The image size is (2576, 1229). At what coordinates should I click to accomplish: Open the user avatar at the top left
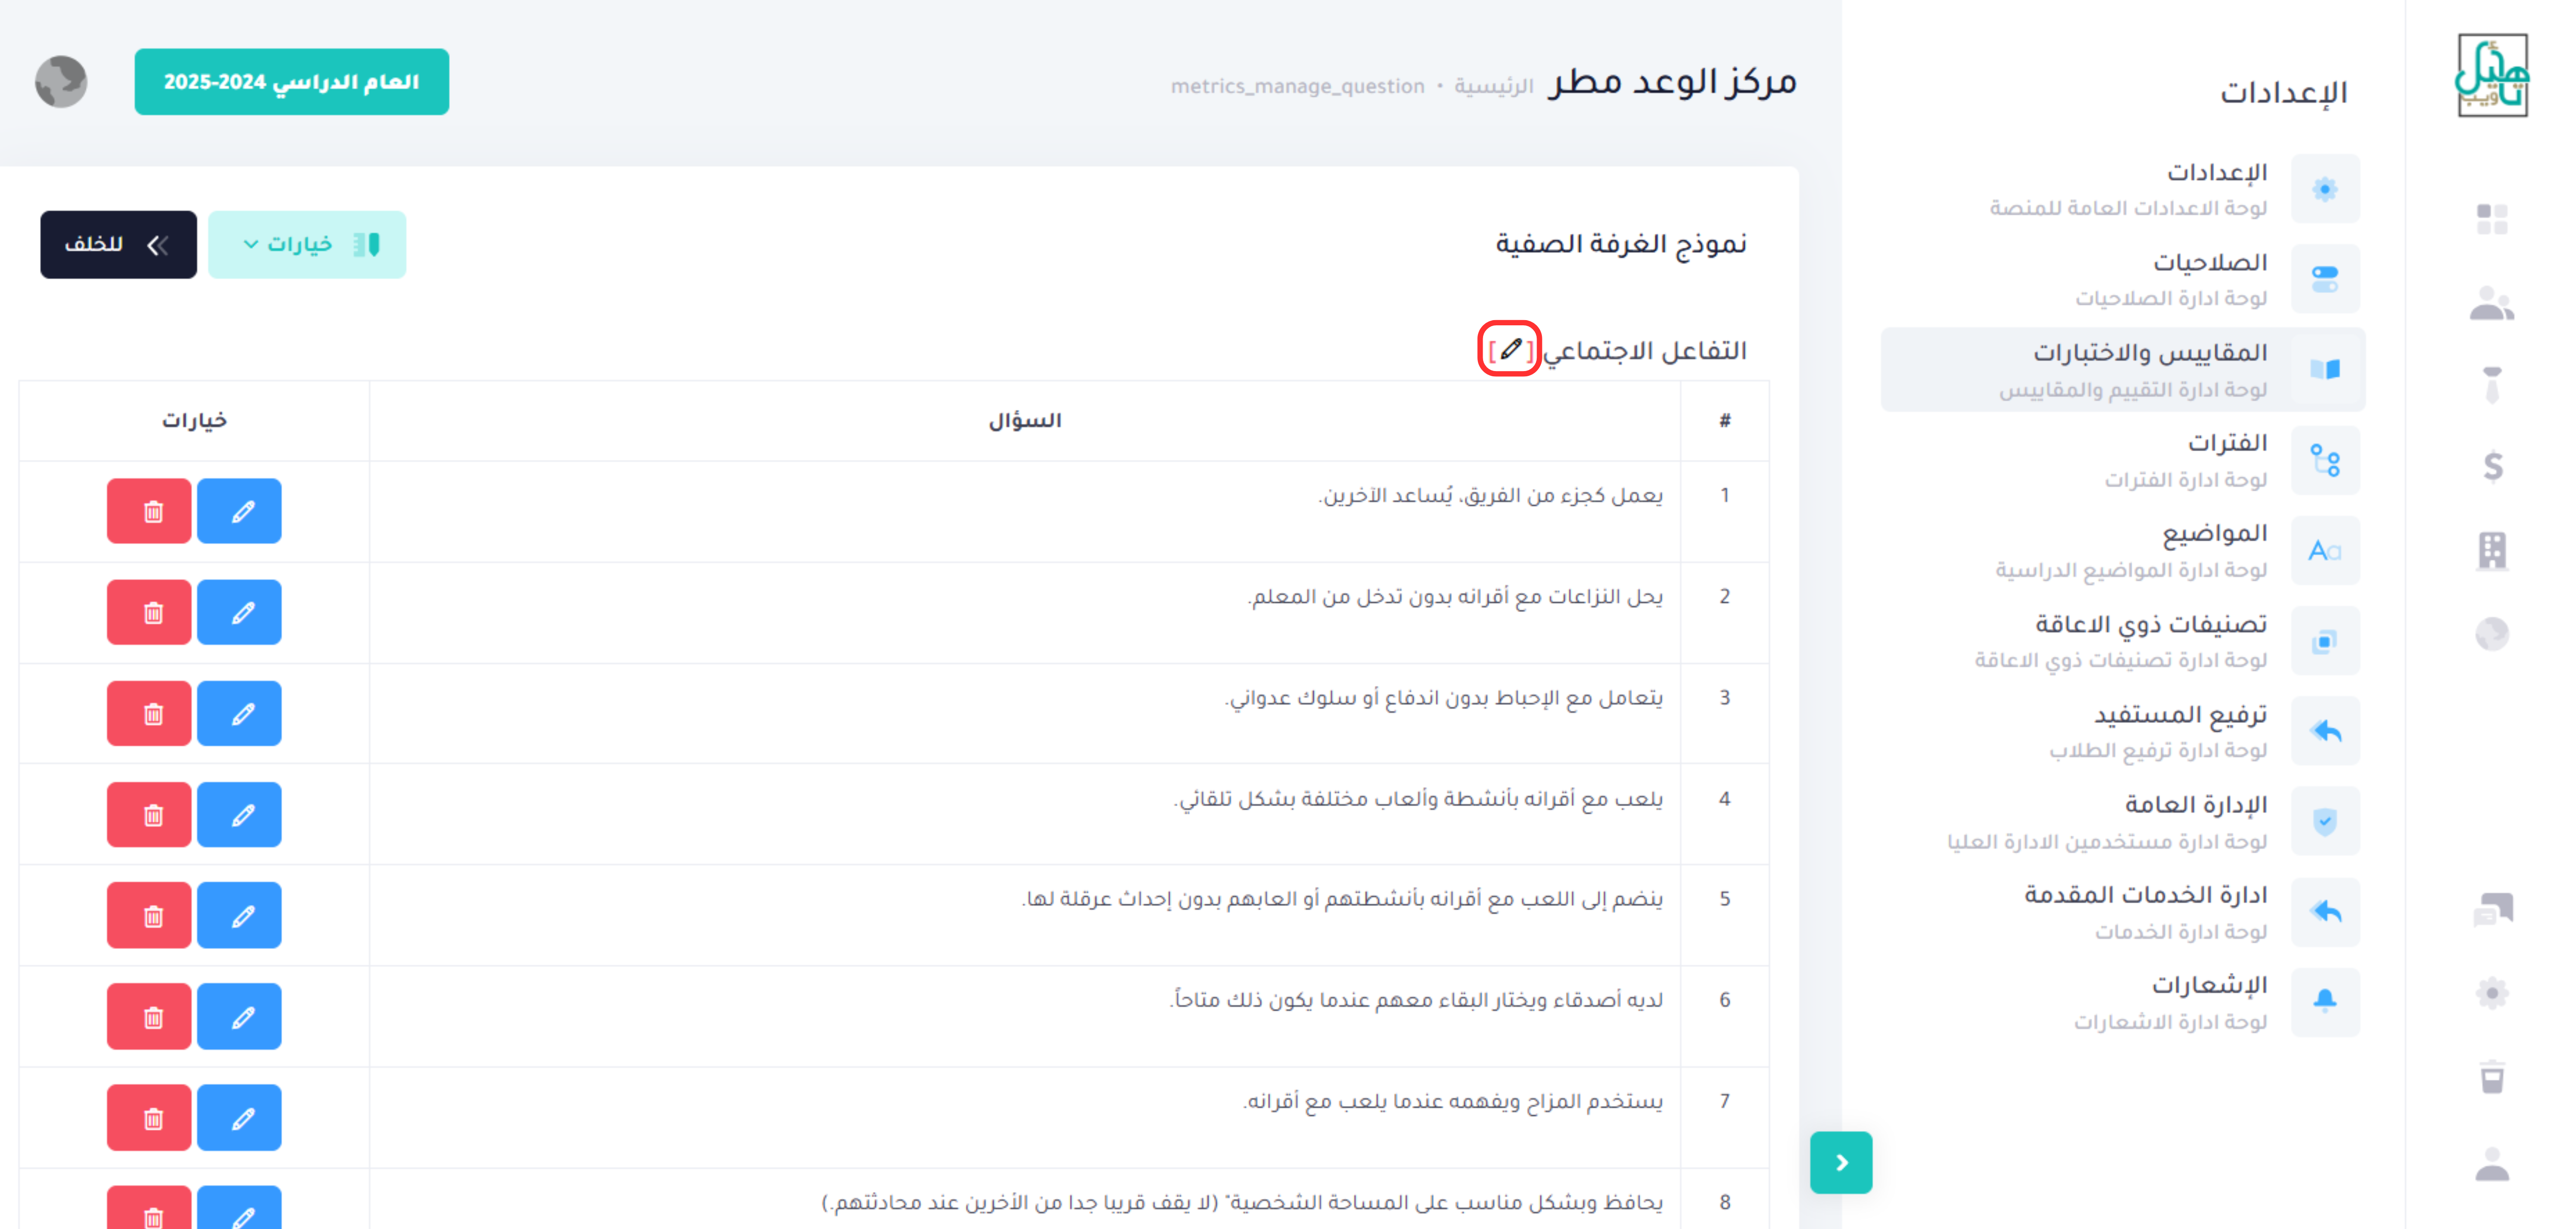click(x=61, y=82)
